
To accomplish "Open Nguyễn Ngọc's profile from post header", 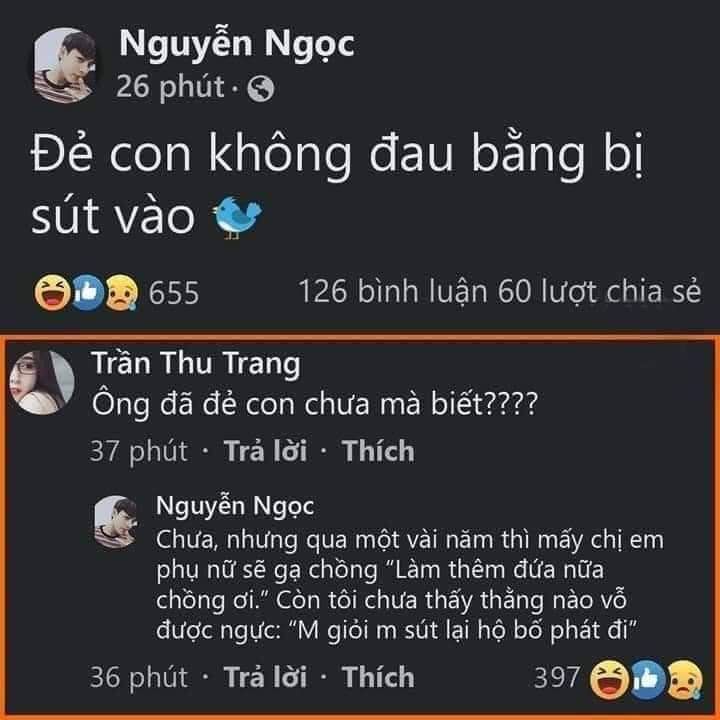I will point(236,45).
